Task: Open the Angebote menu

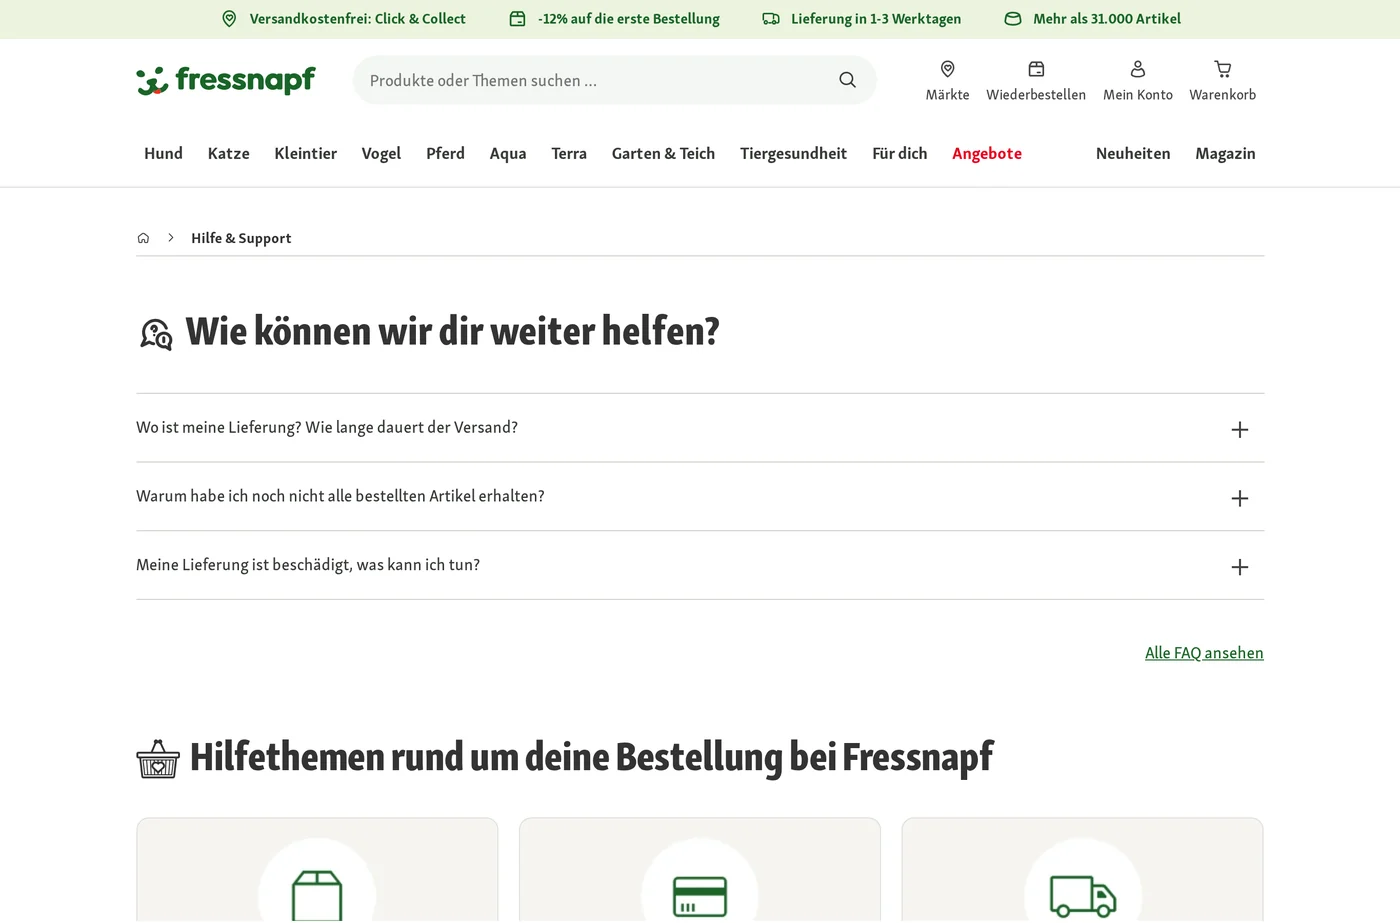Action: [x=987, y=154]
